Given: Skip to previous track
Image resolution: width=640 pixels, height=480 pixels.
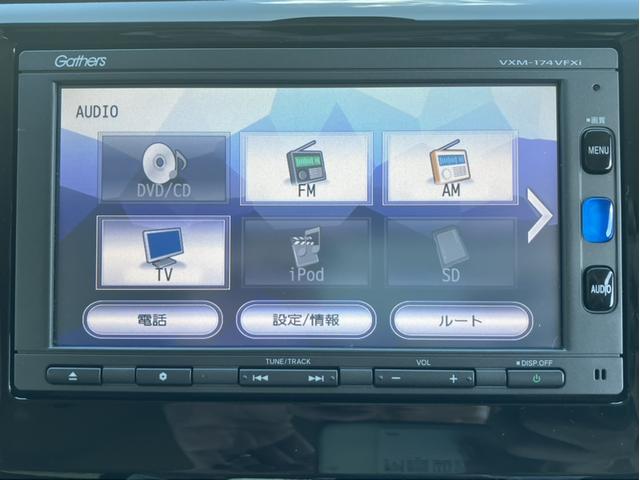Looking at the screenshot, I should pyautogui.click(x=261, y=378).
